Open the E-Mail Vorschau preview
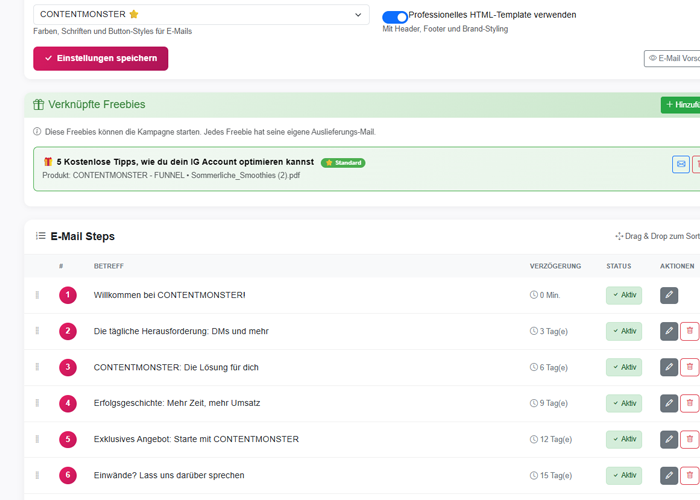This screenshot has width=700, height=500. pos(672,59)
